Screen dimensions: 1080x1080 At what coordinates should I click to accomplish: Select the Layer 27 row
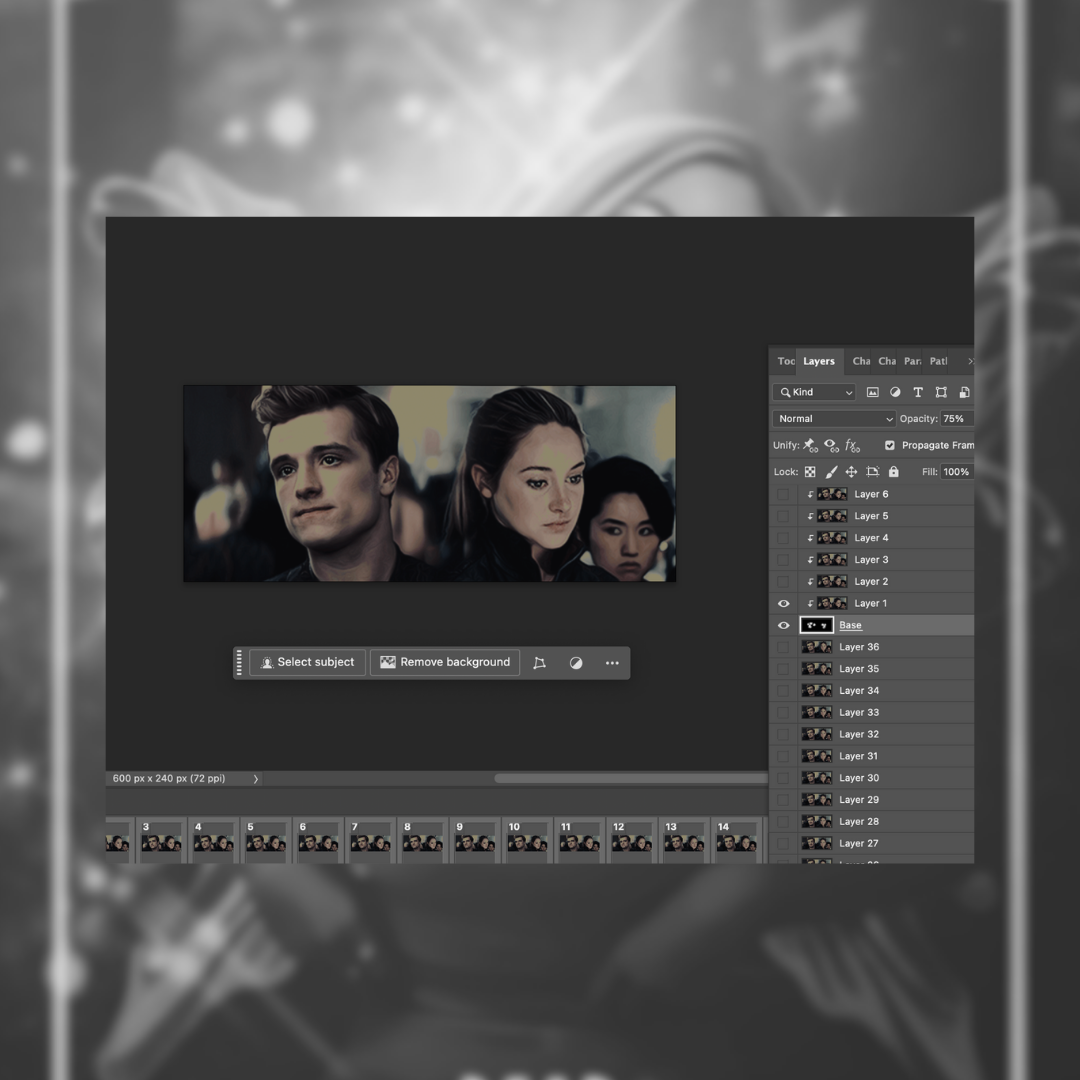pyautogui.click(x=871, y=844)
